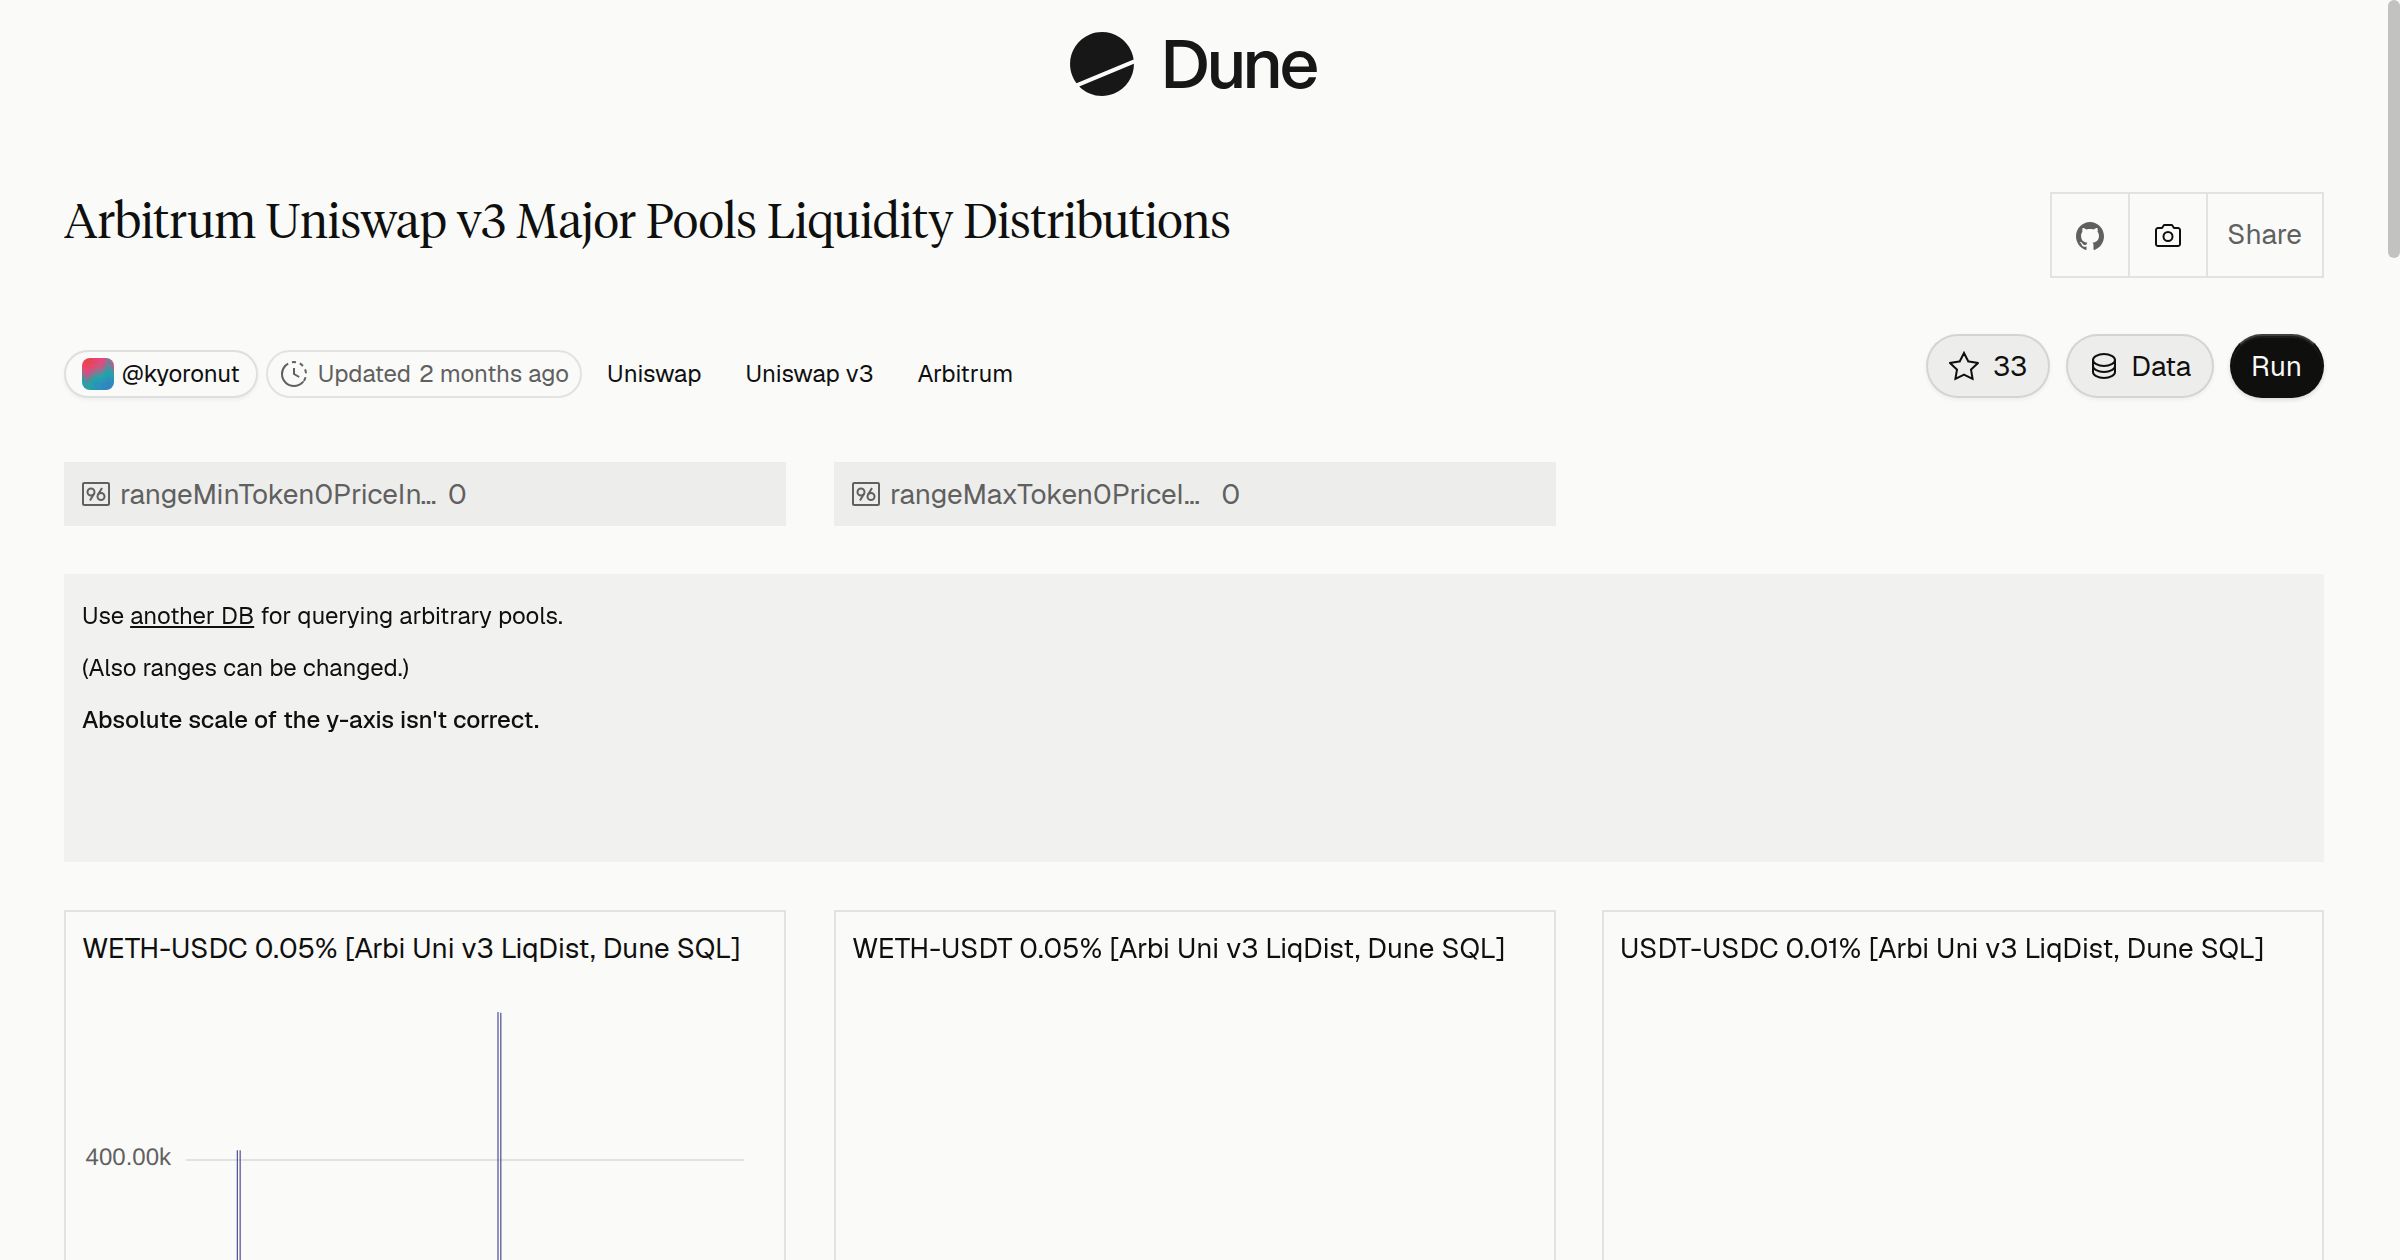Click the page vertical scrollbar
2400x1260 pixels.
2392,130
